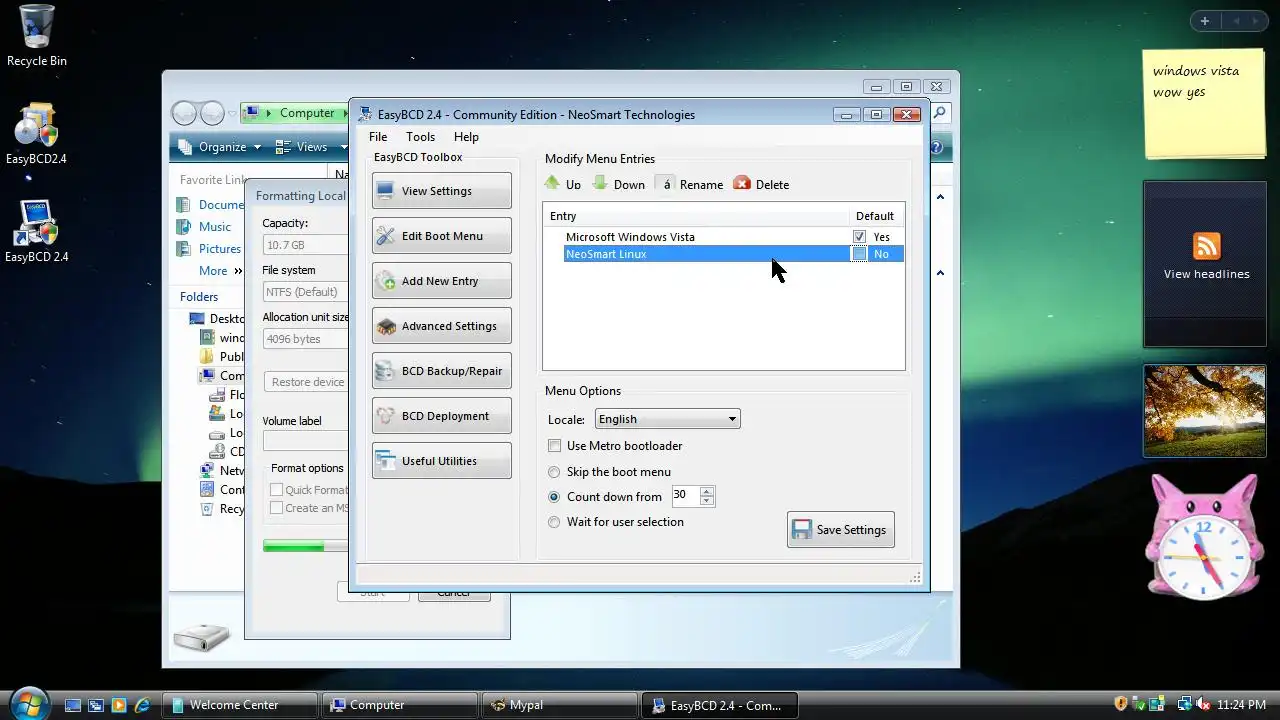This screenshot has height=720, width=1280.
Task: Open the Windows Start orb
Action: 28,703
